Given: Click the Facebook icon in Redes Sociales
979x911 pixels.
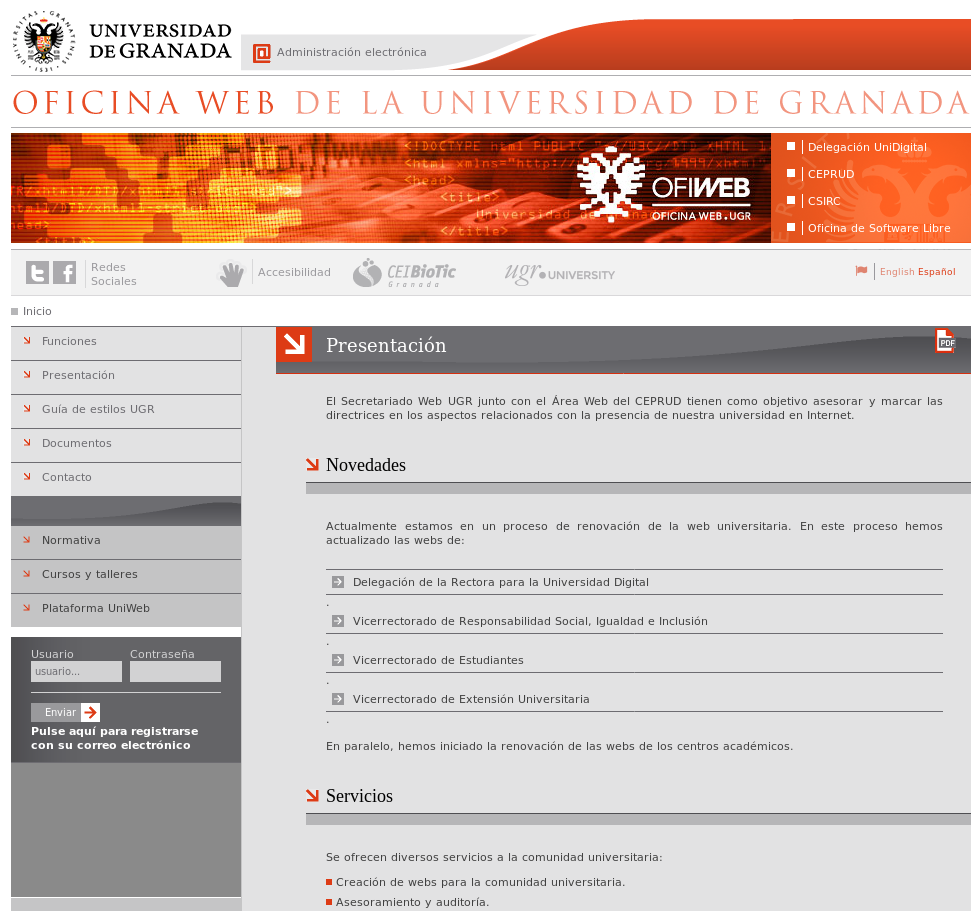Looking at the screenshot, I should coord(64,272).
